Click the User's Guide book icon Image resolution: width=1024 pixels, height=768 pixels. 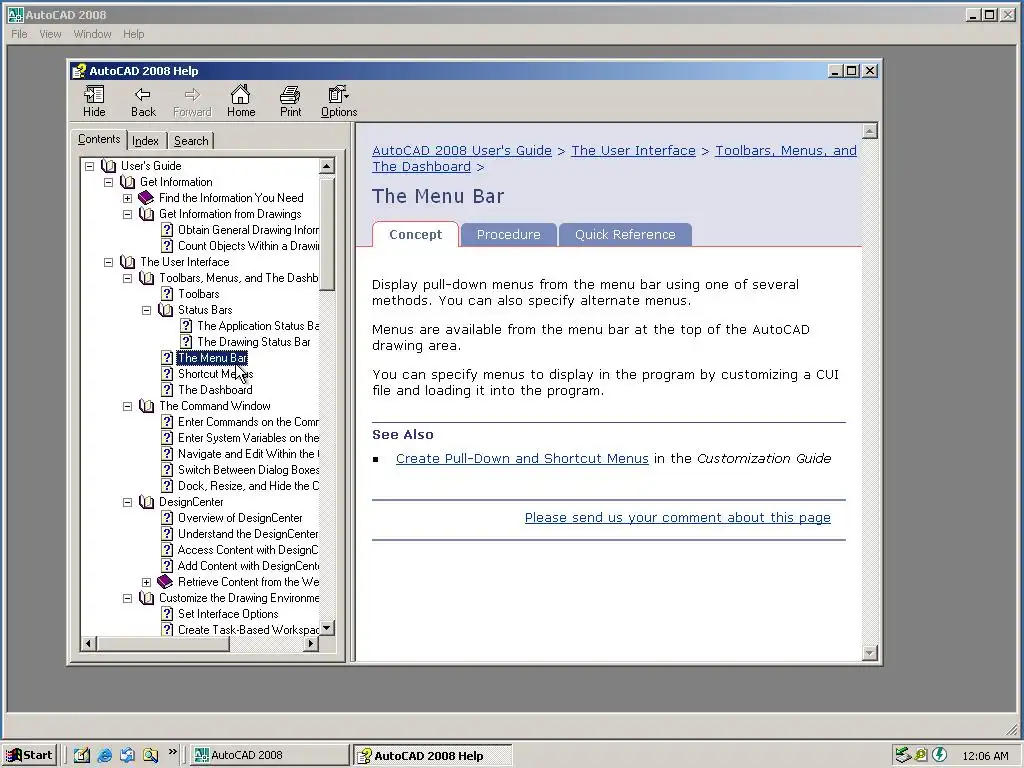pos(108,166)
